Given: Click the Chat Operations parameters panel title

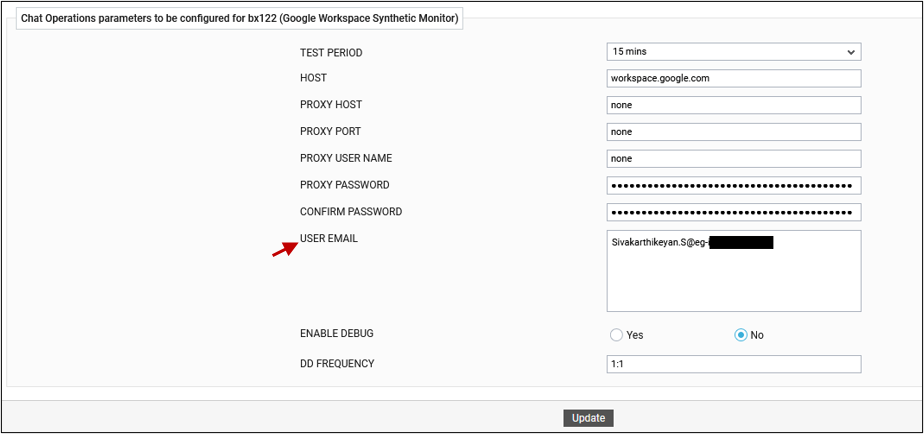Looking at the screenshot, I should (240, 18).
